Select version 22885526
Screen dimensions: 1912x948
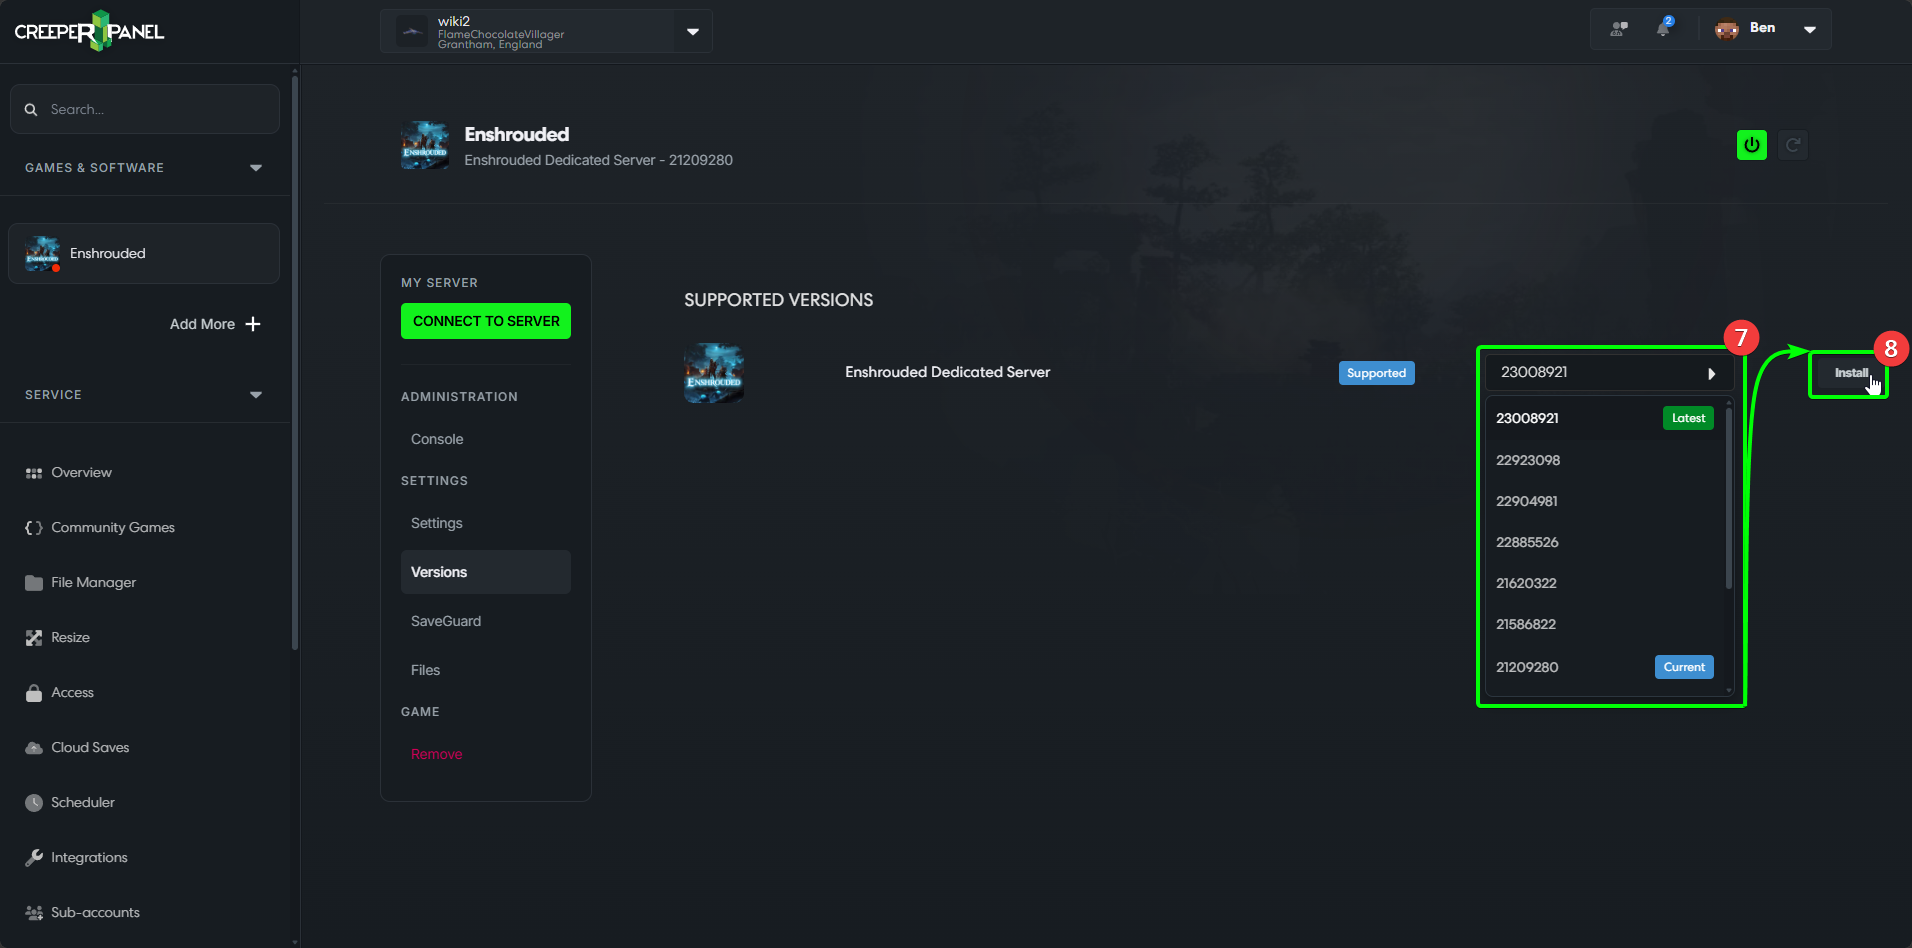point(1606,542)
